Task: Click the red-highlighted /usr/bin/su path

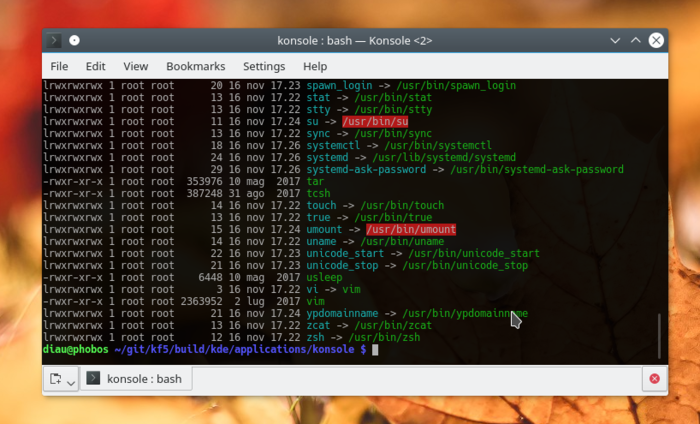Action: 375,121
